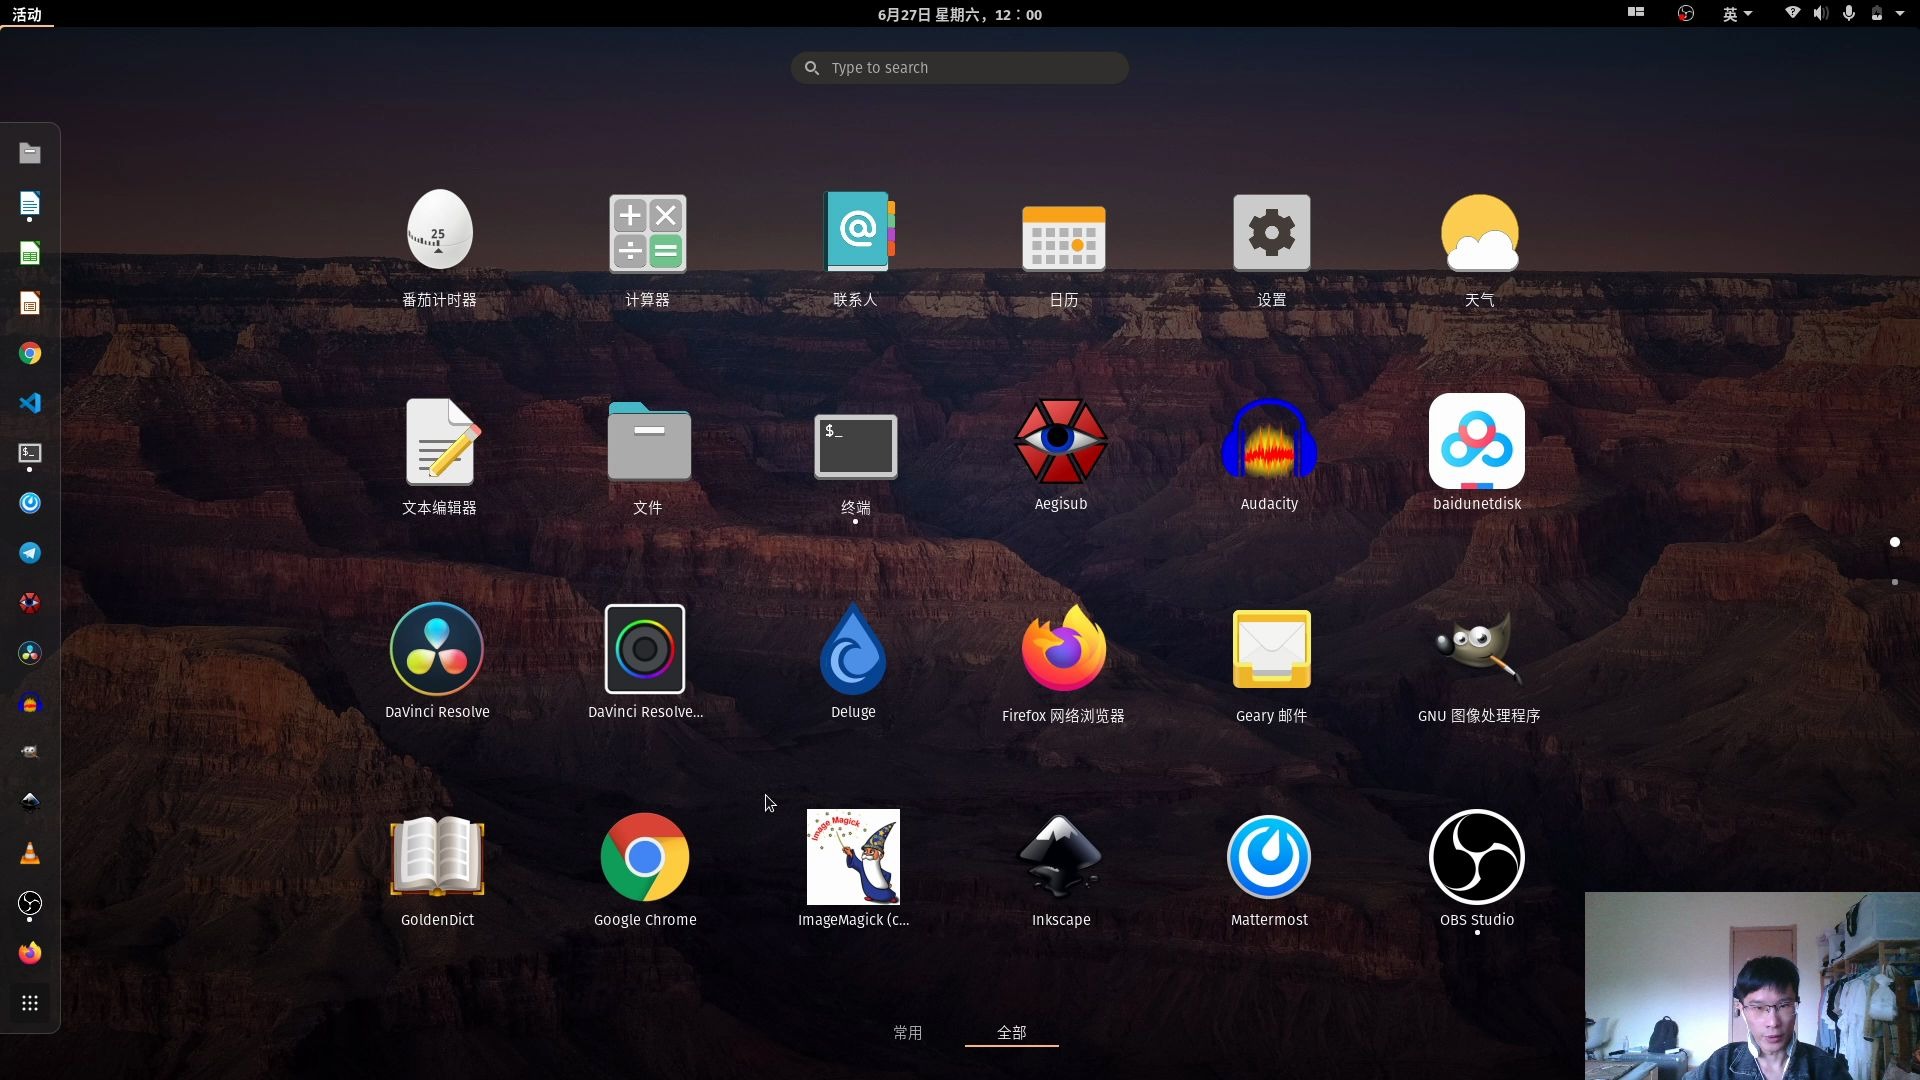Click the workspace layout indicator in top bar
The height and width of the screenshot is (1080, 1920).
click(1636, 13)
